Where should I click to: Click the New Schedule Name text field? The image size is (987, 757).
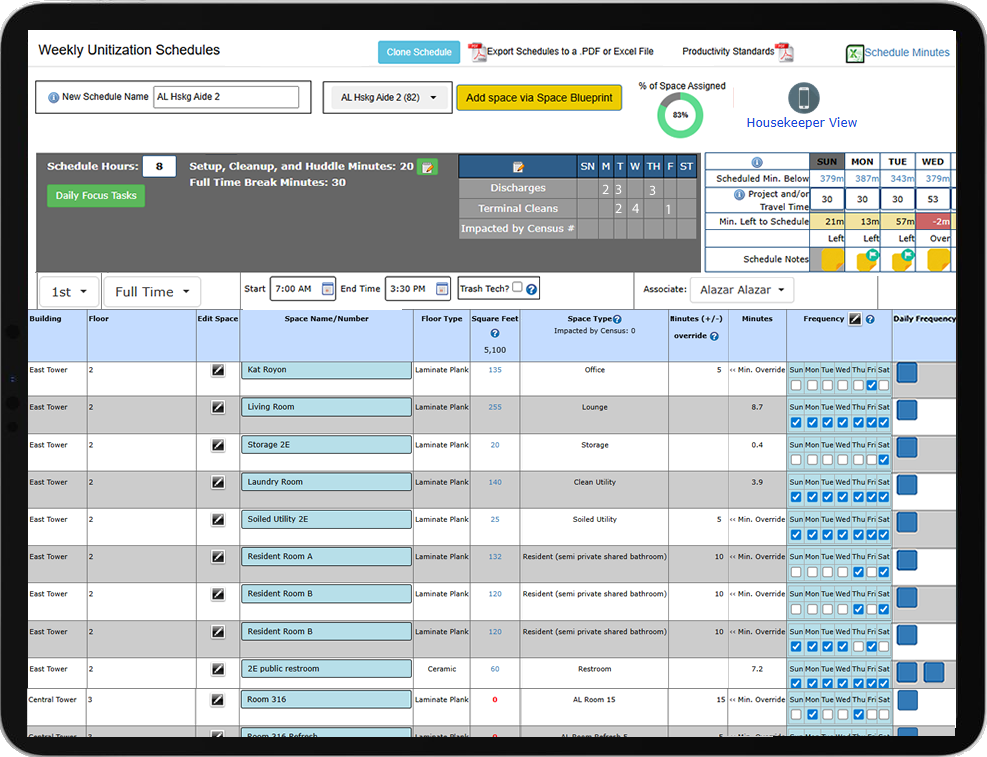pyautogui.click(x=226, y=97)
